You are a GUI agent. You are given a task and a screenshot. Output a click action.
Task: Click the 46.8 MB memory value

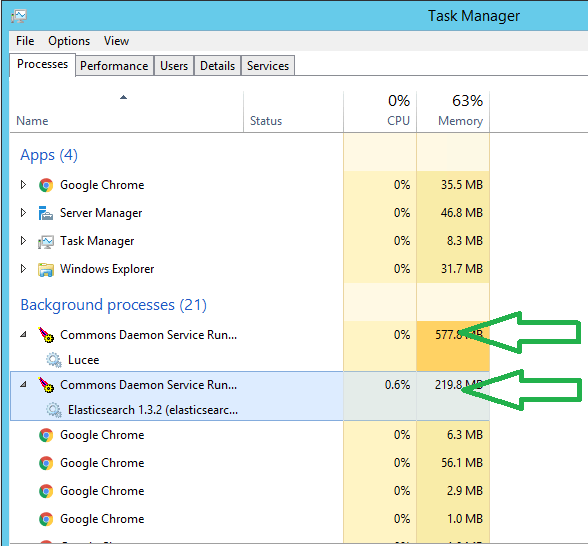(462, 213)
